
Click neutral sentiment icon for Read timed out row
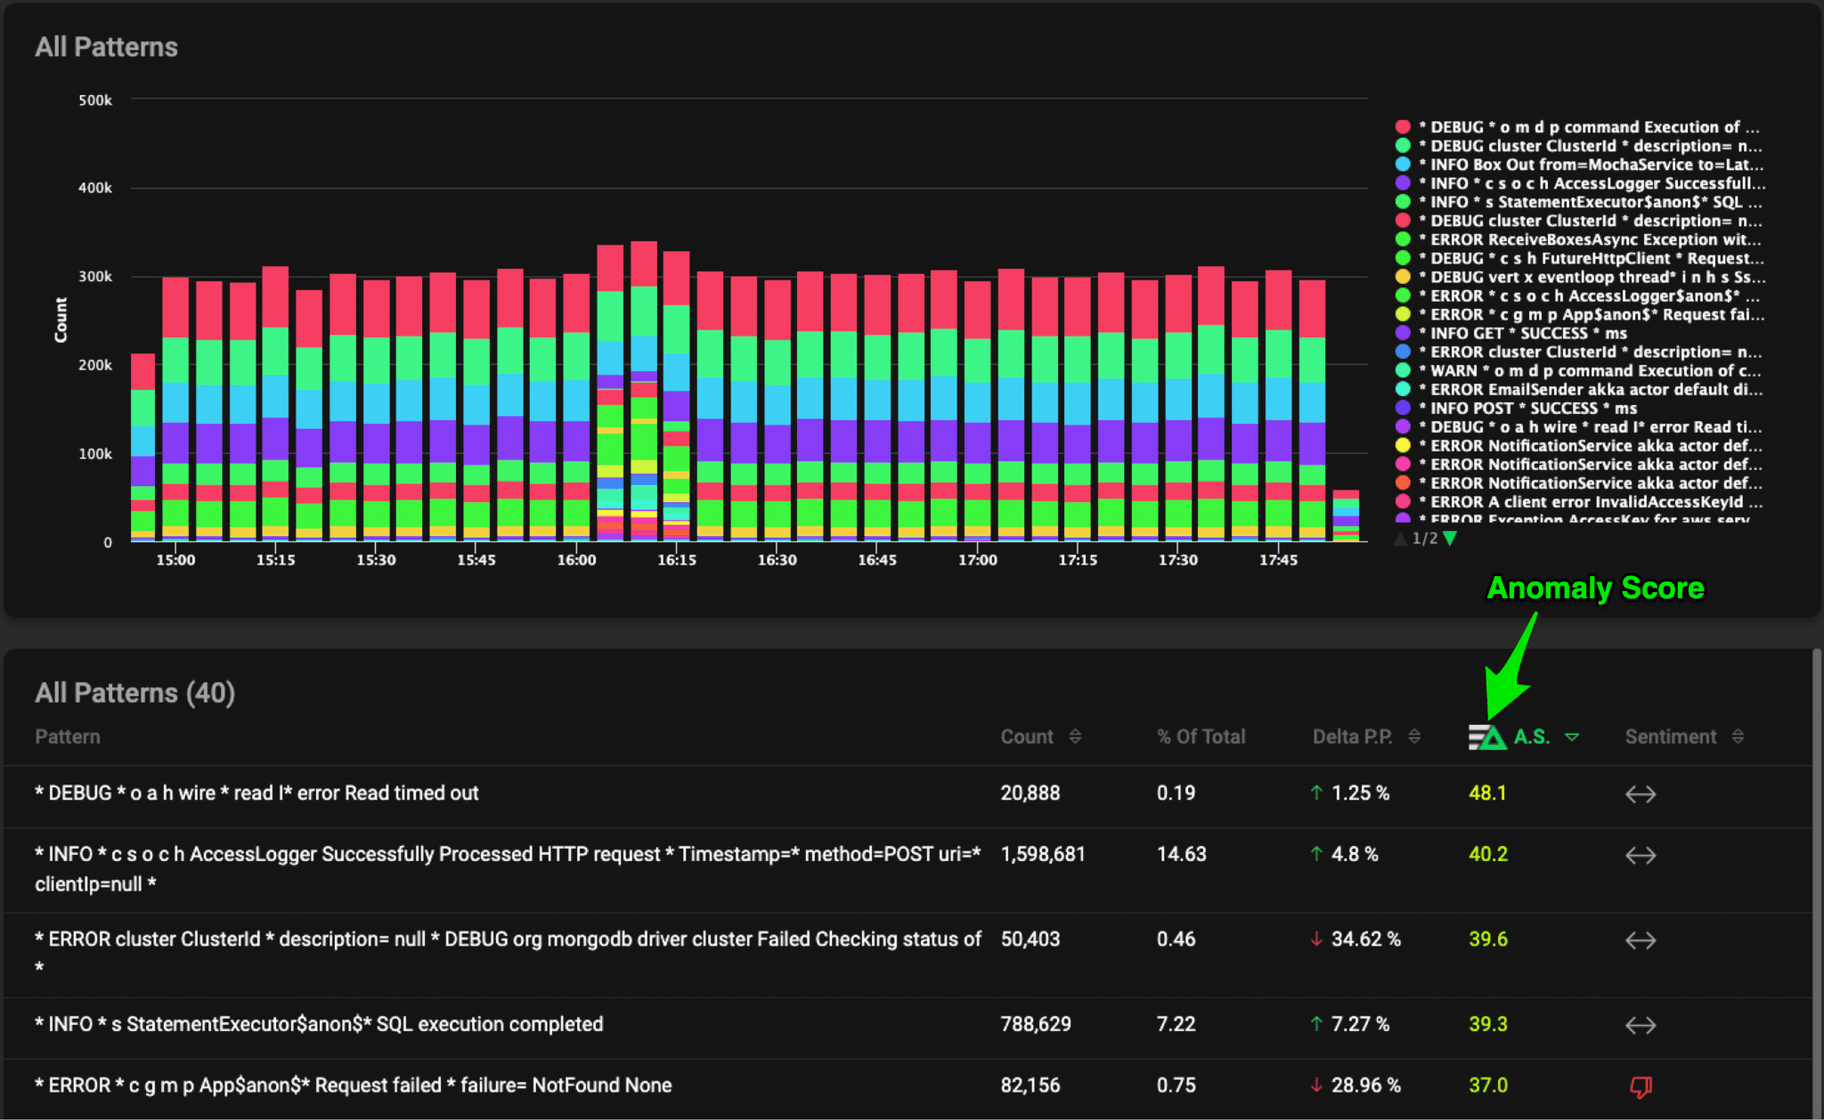(1640, 794)
